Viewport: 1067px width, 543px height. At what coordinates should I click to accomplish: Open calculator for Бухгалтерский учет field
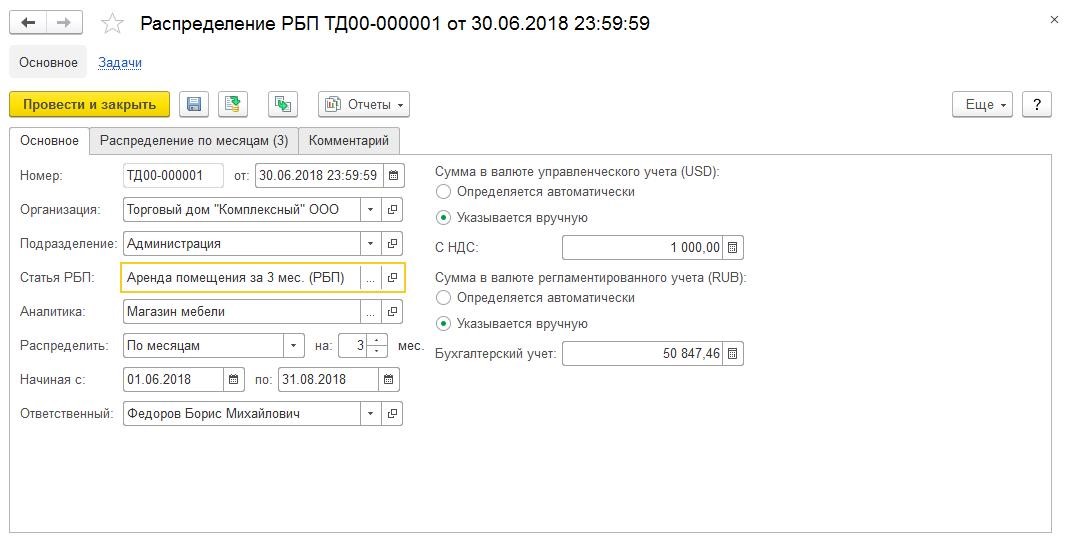[733, 354]
